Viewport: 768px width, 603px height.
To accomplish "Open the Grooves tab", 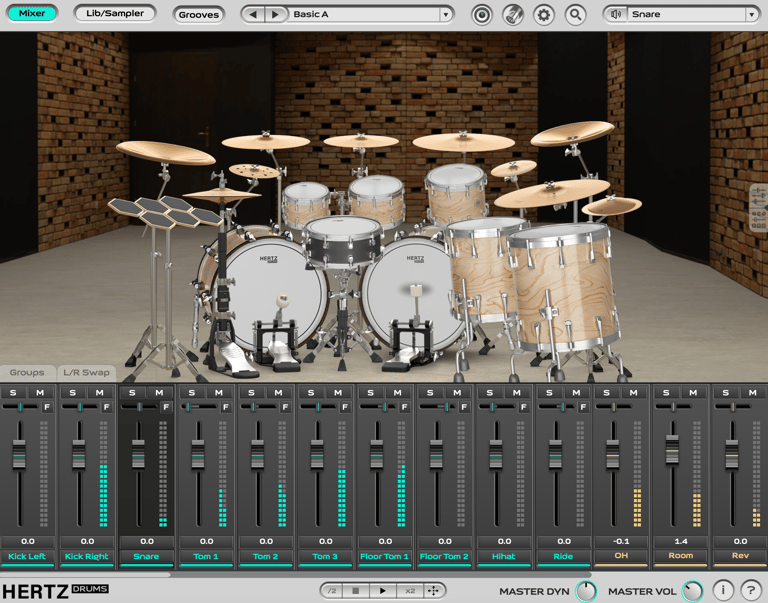I will [198, 15].
